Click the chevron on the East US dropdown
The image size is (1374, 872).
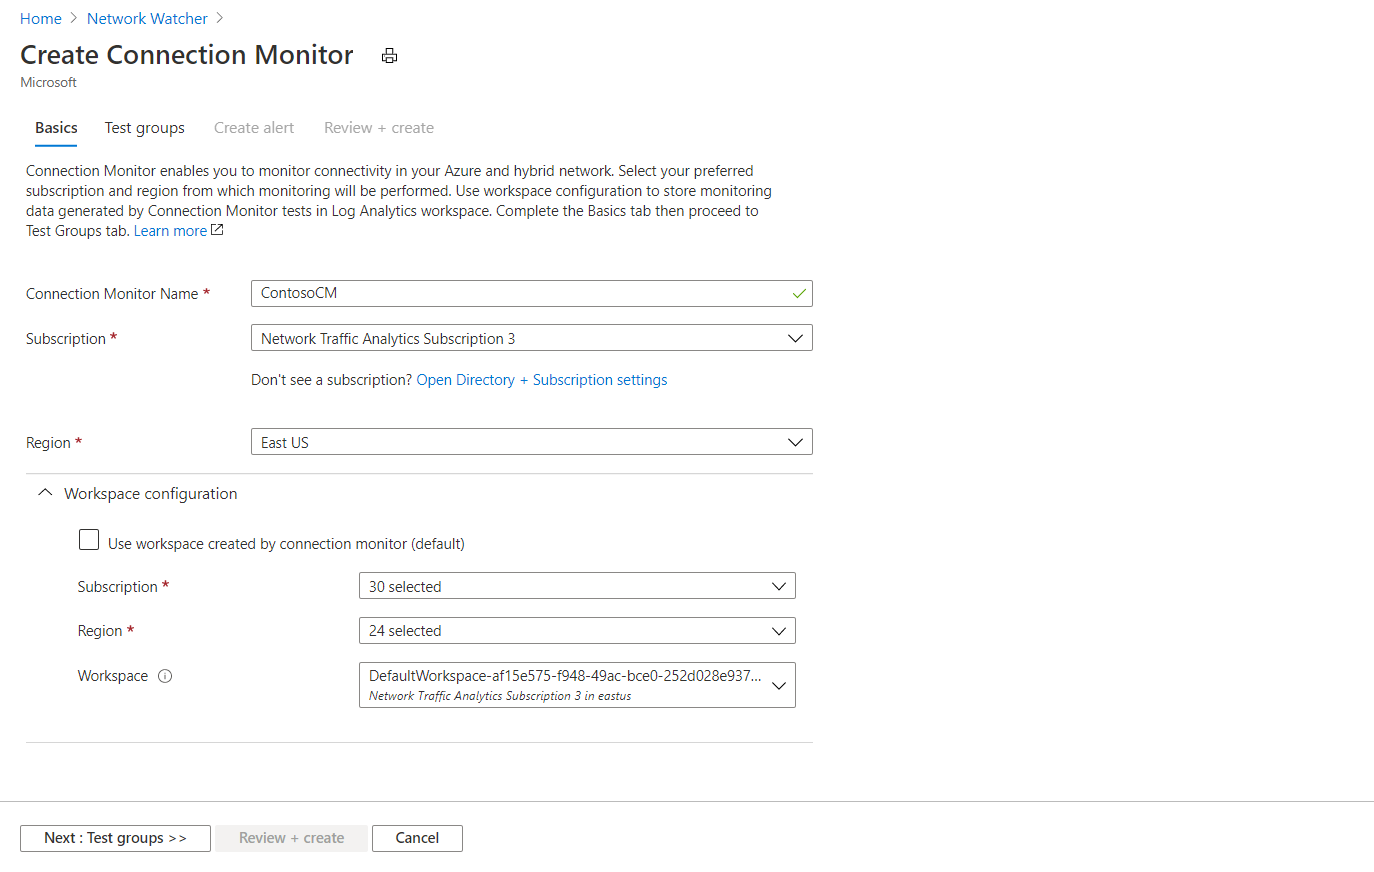795,441
